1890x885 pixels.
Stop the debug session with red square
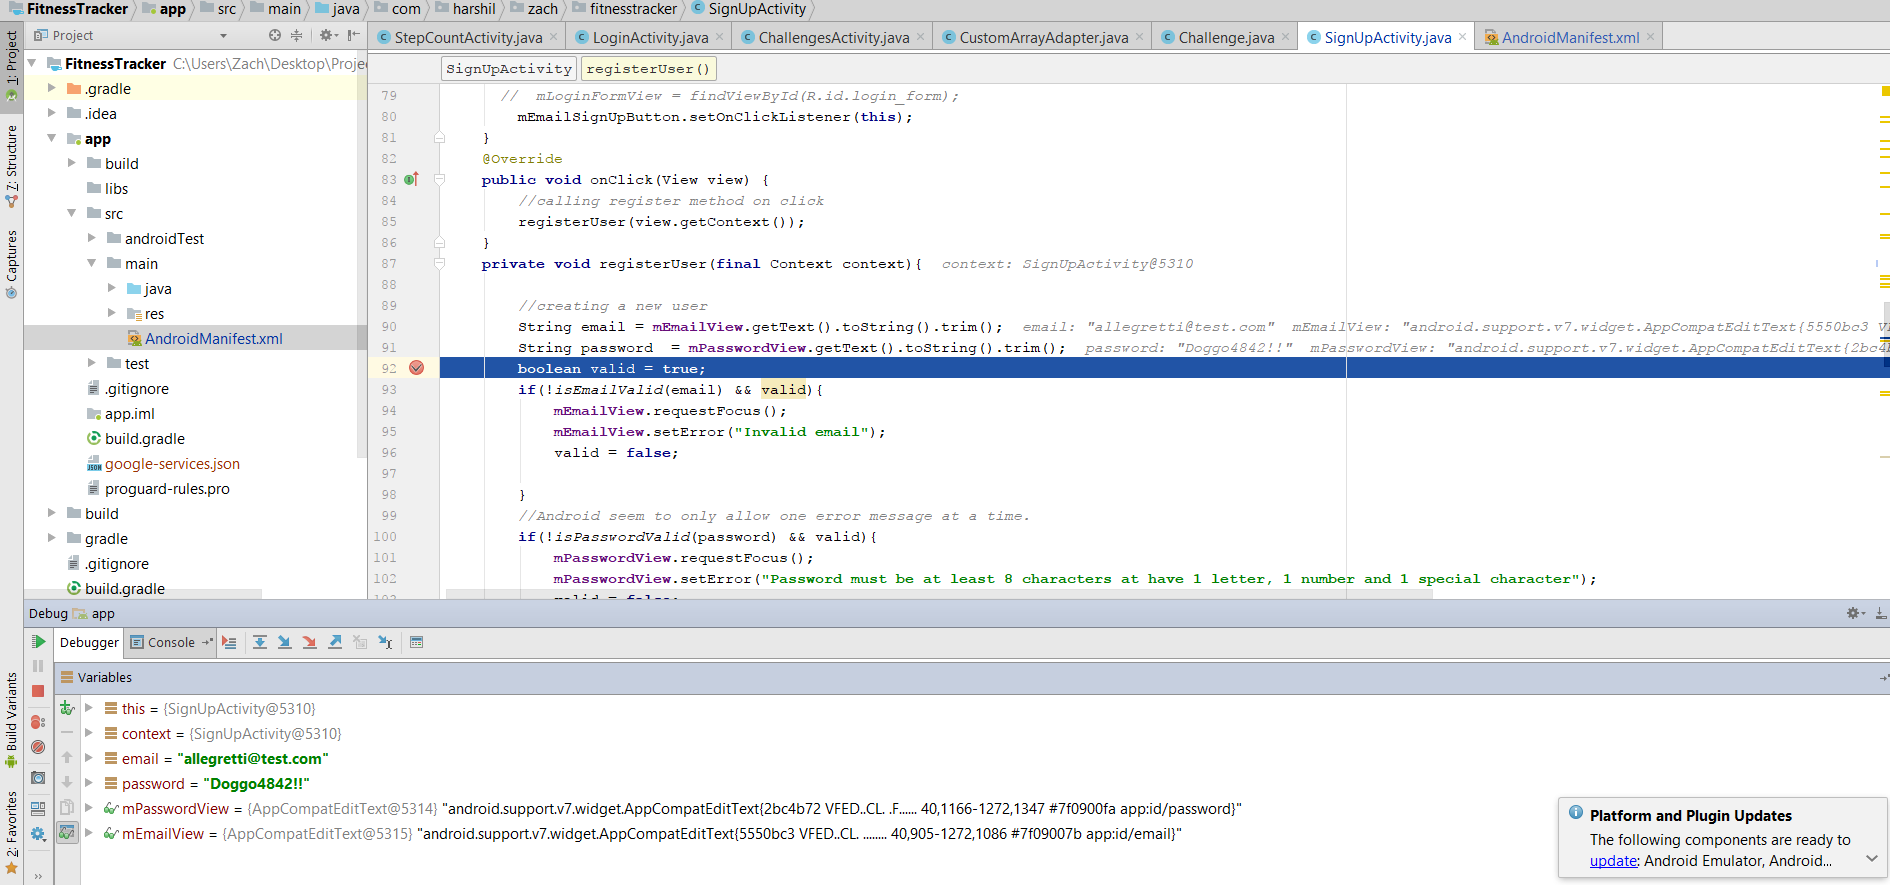click(38, 691)
